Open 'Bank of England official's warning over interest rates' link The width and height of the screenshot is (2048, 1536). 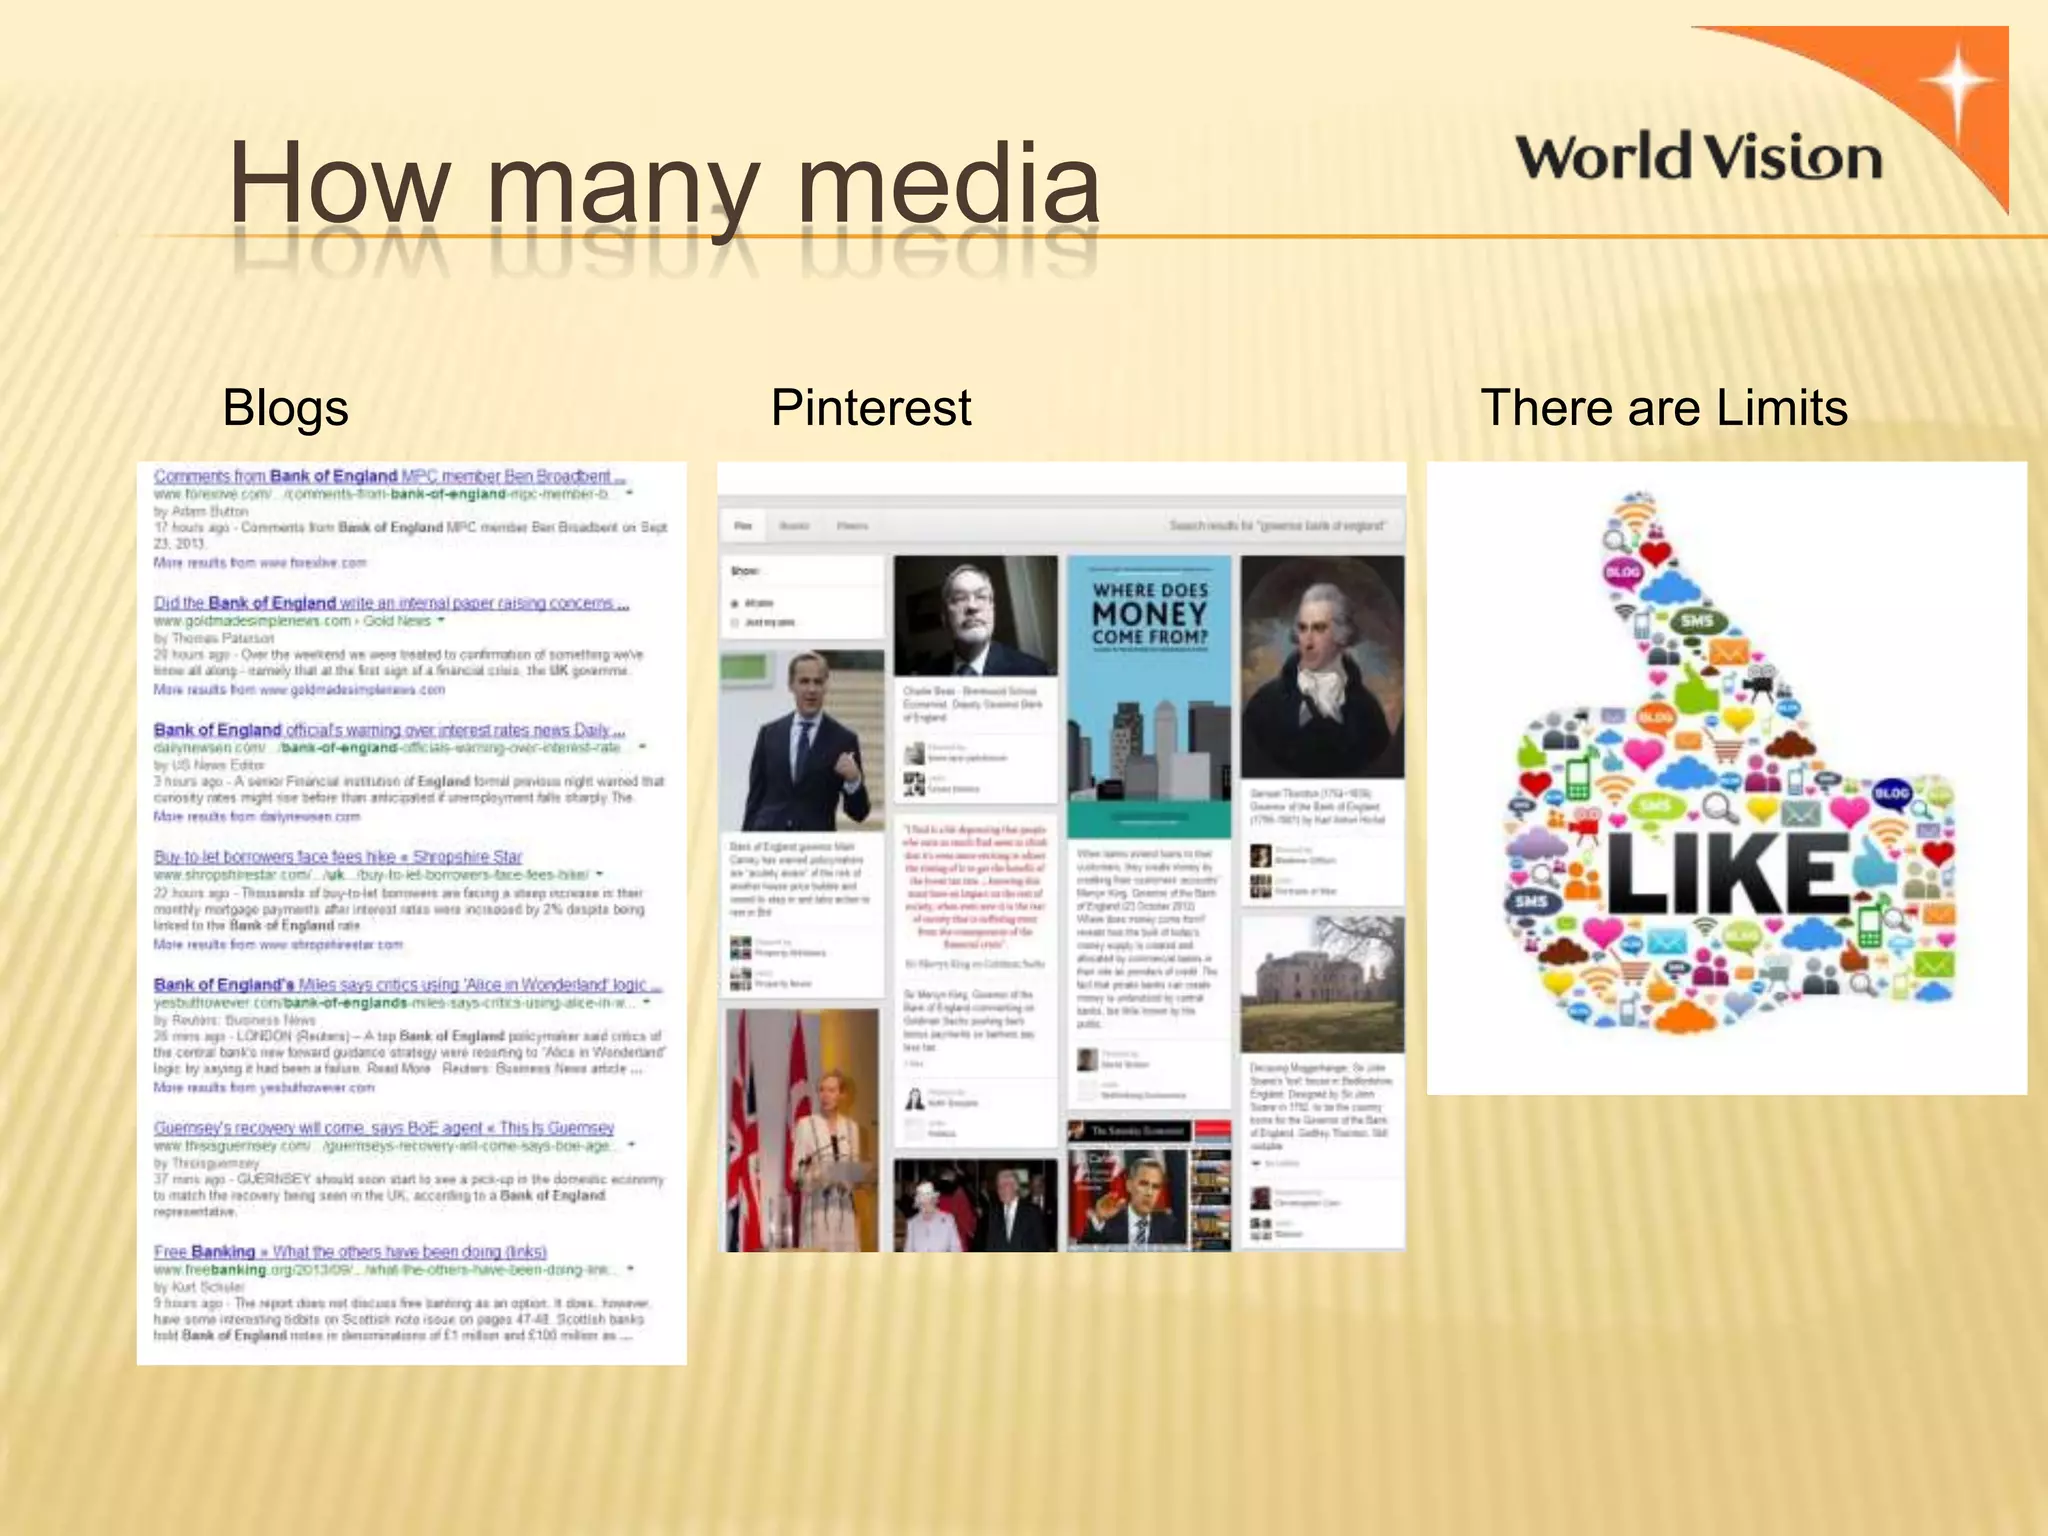[x=389, y=729]
